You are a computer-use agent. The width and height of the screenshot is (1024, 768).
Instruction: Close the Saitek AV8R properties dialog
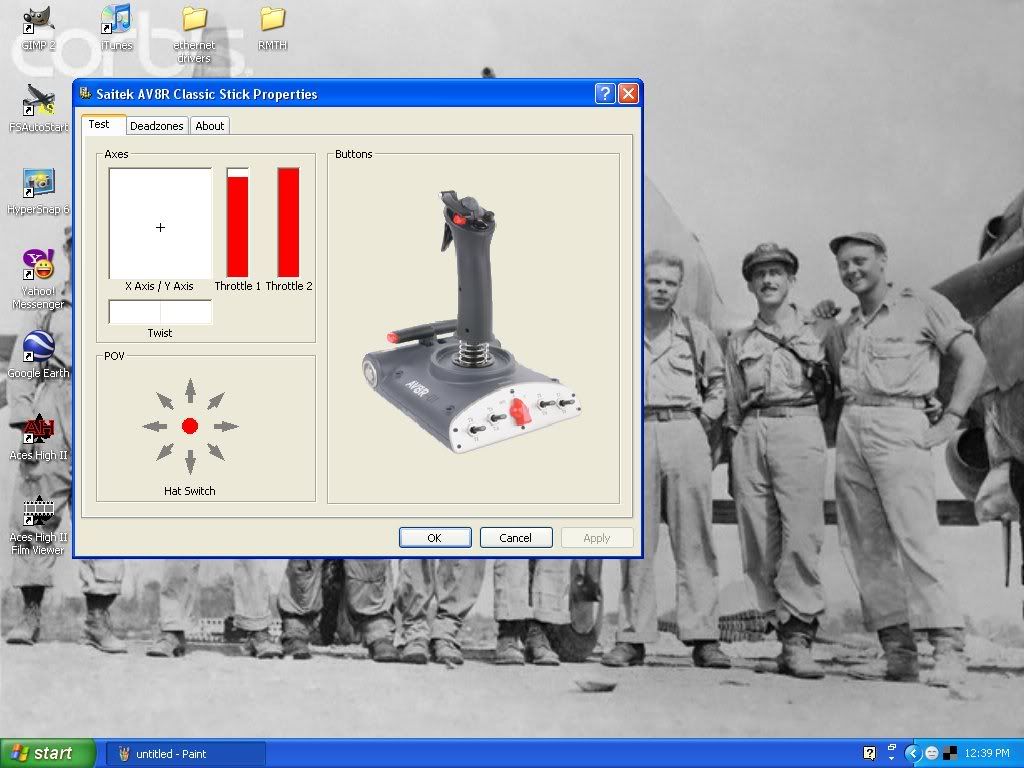pos(628,93)
